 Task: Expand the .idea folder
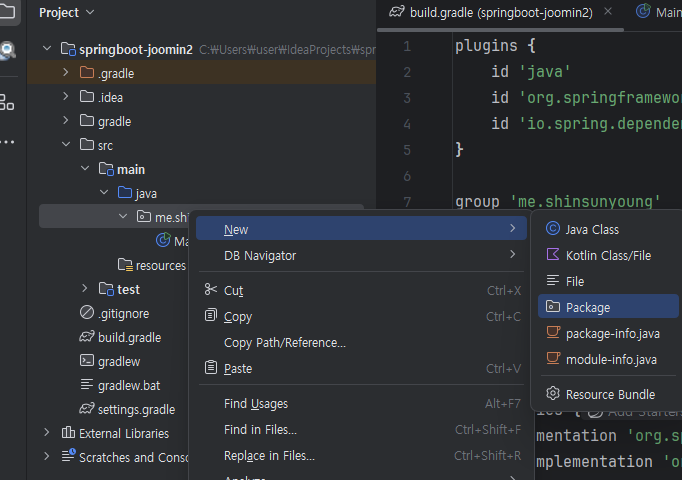pyautogui.click(x=66, y=96)
